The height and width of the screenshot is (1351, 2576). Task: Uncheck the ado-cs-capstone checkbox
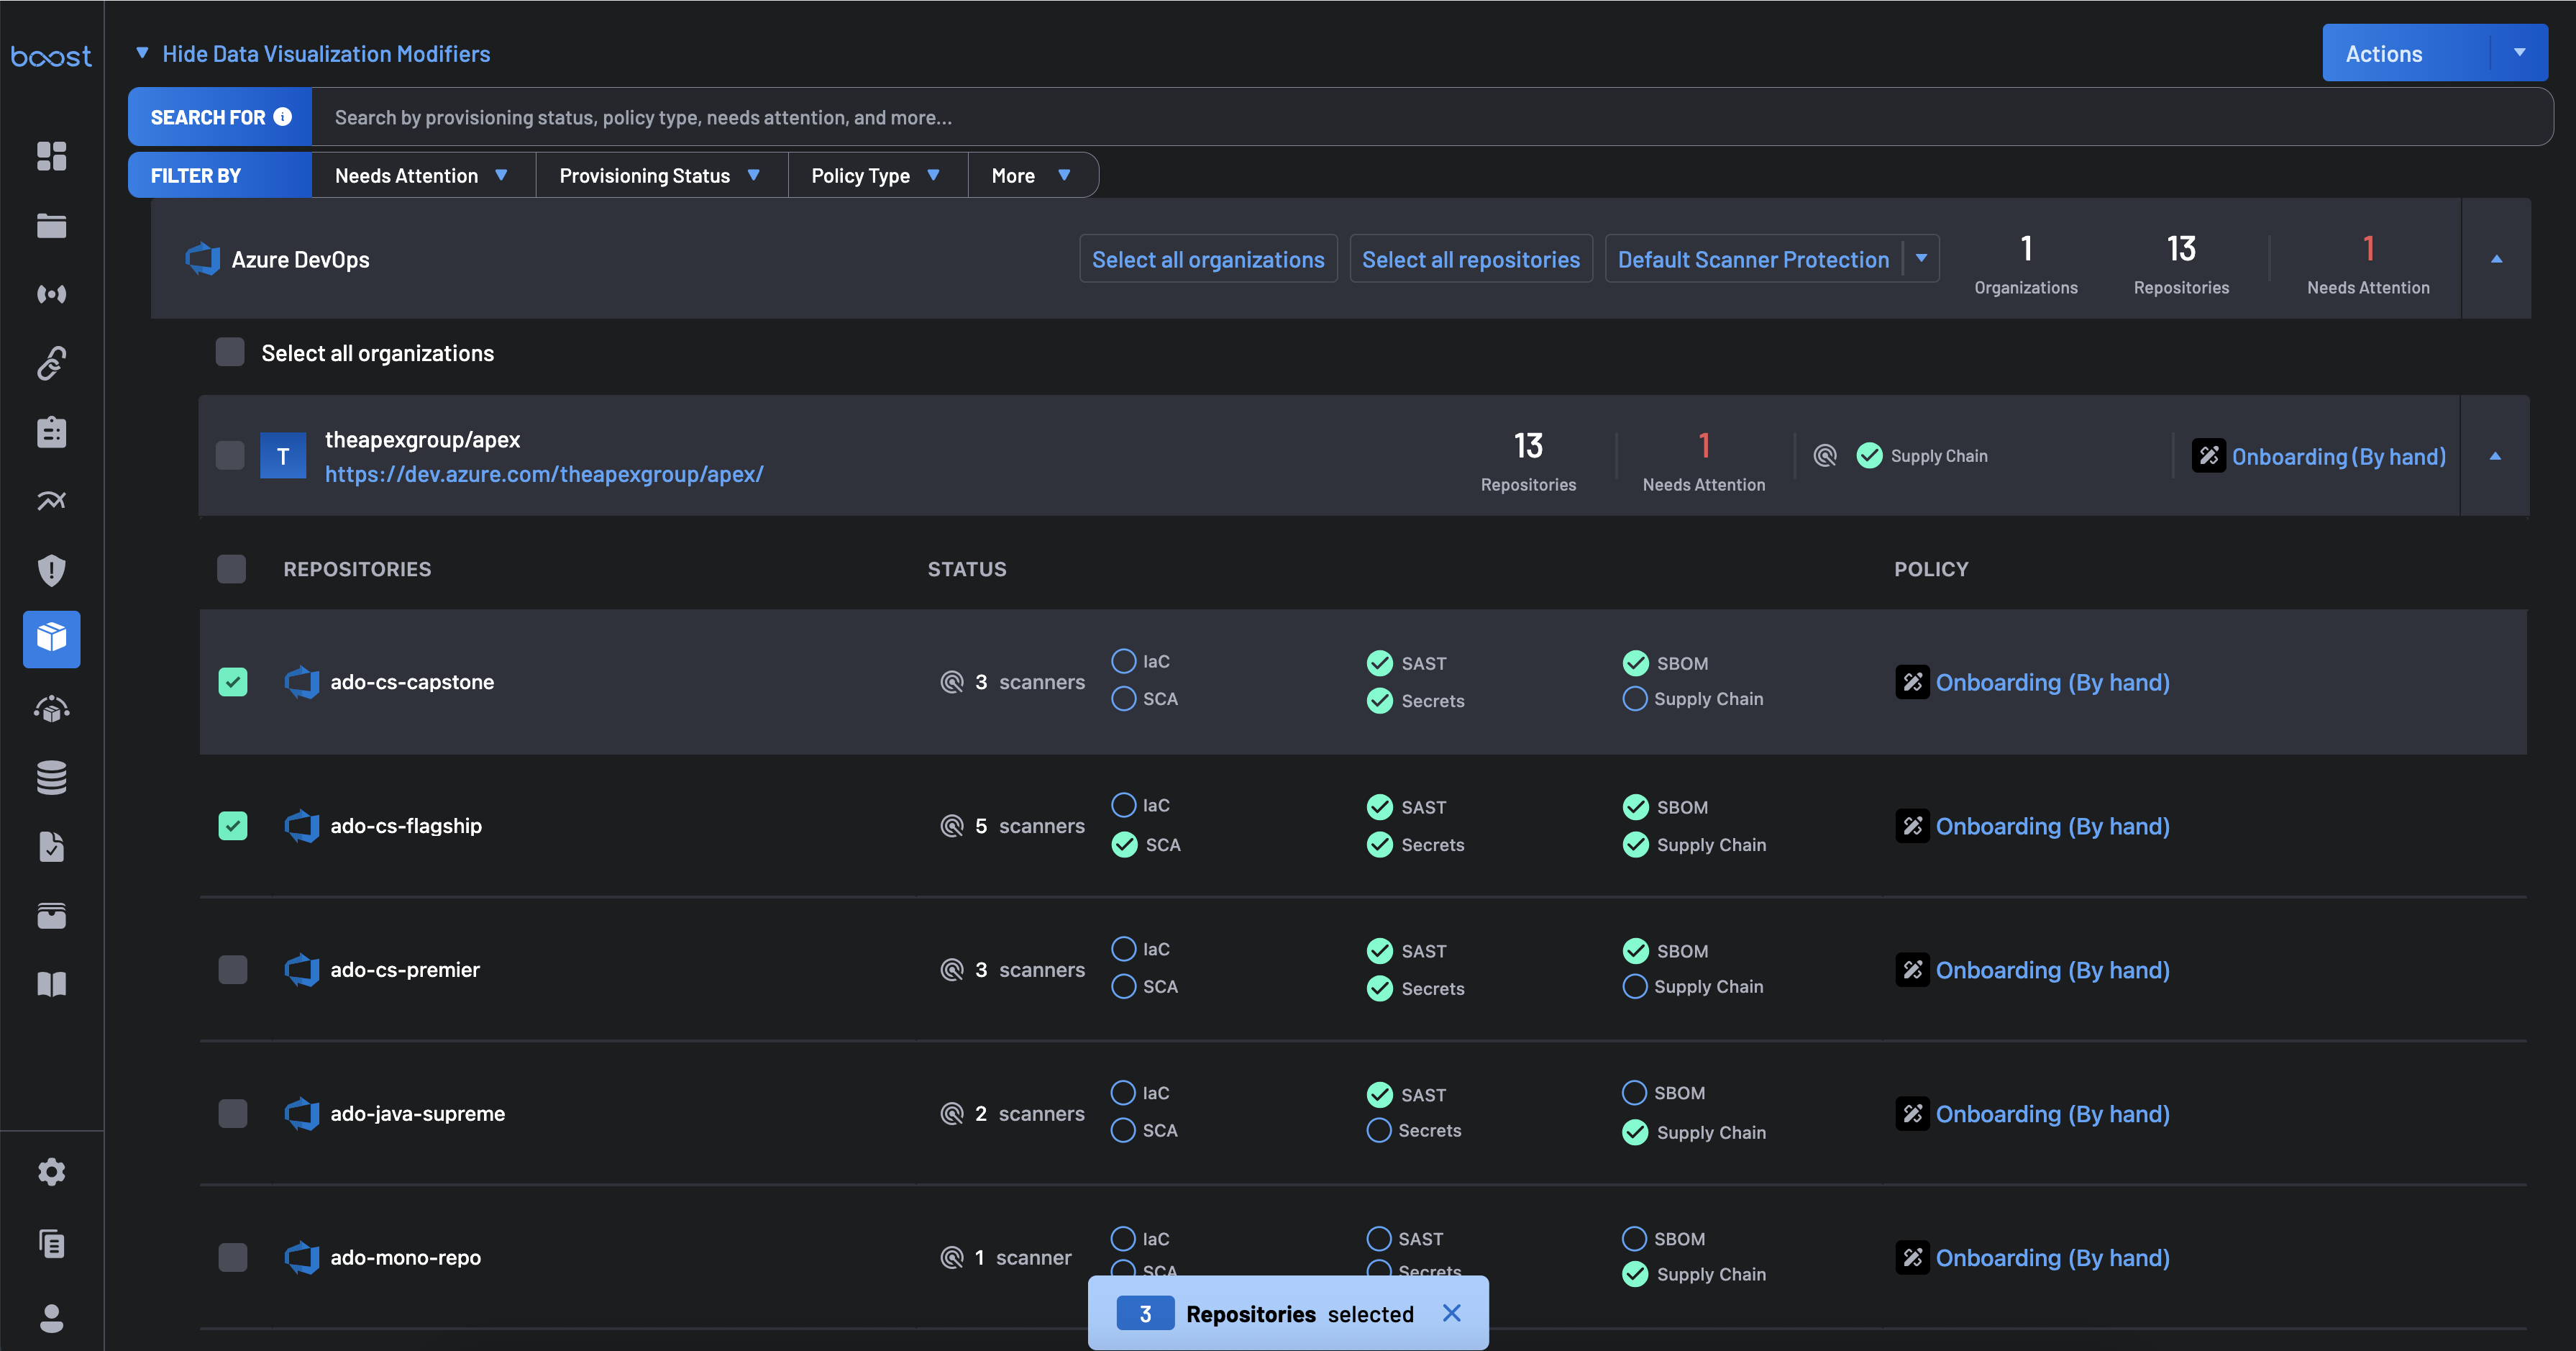(x=233, y=682)
